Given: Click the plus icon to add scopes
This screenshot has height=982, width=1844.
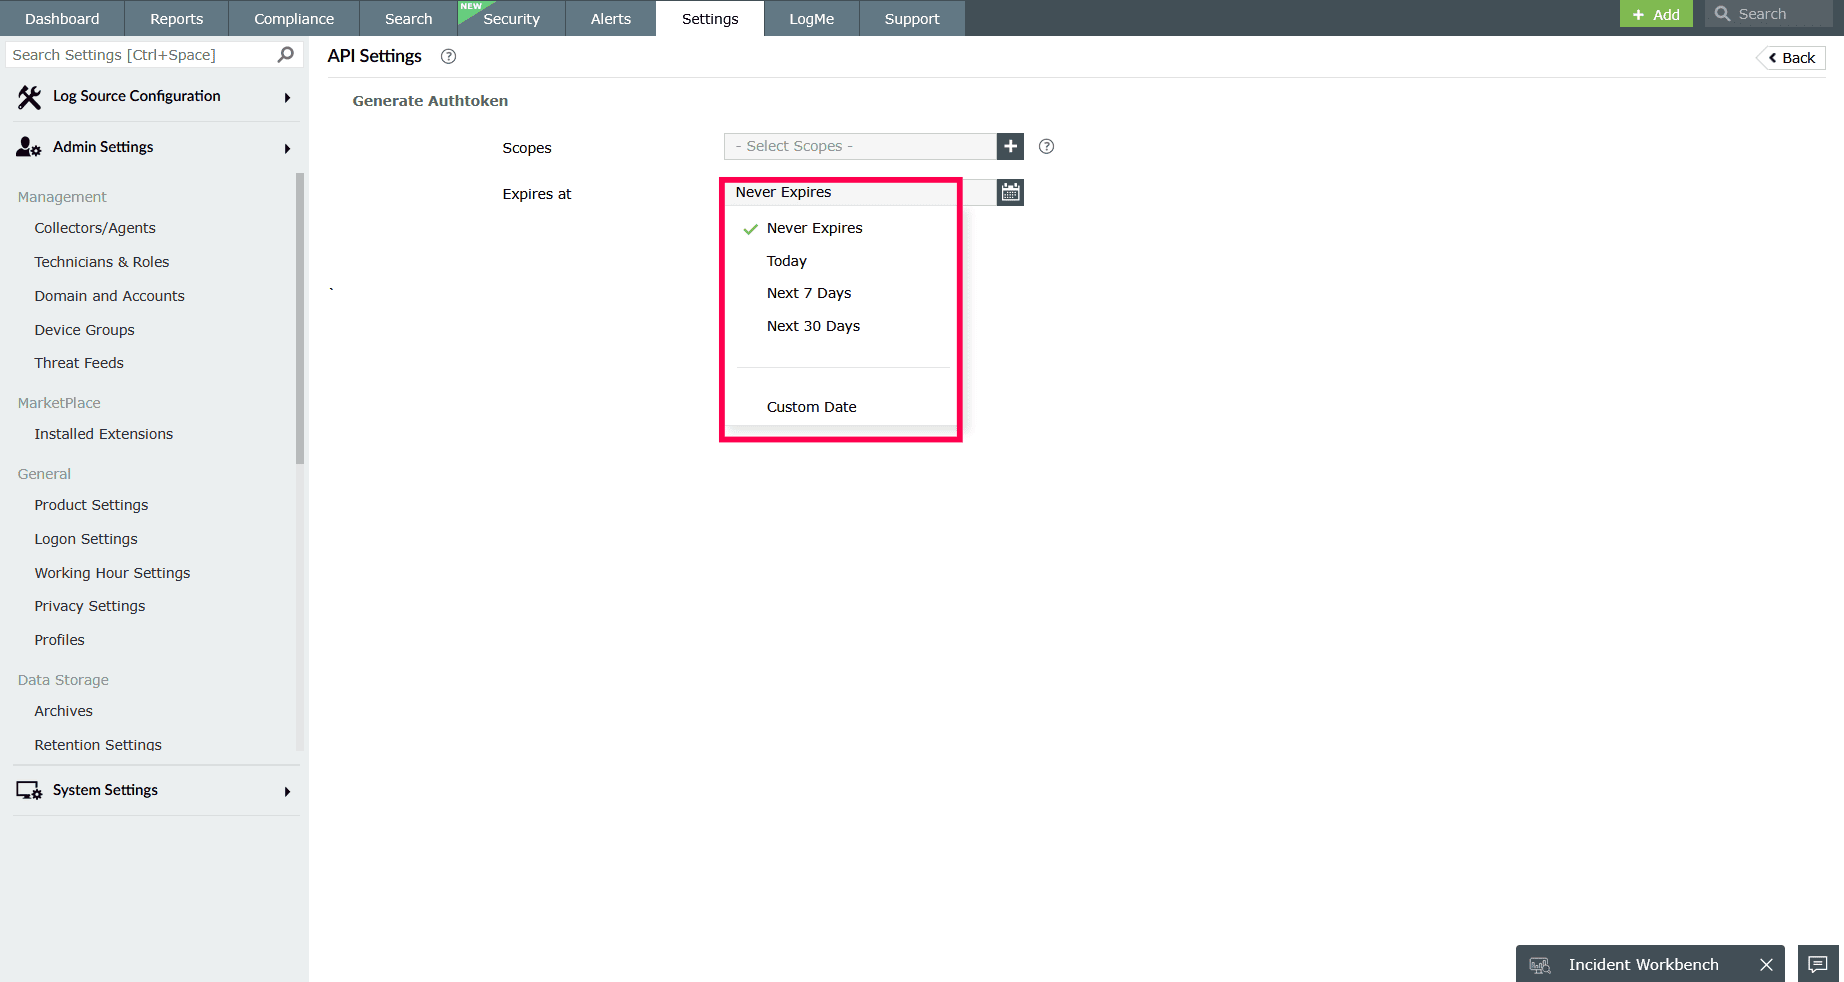Looking at the screenshot, I should pyautogui.click(x=1010, y=146).
